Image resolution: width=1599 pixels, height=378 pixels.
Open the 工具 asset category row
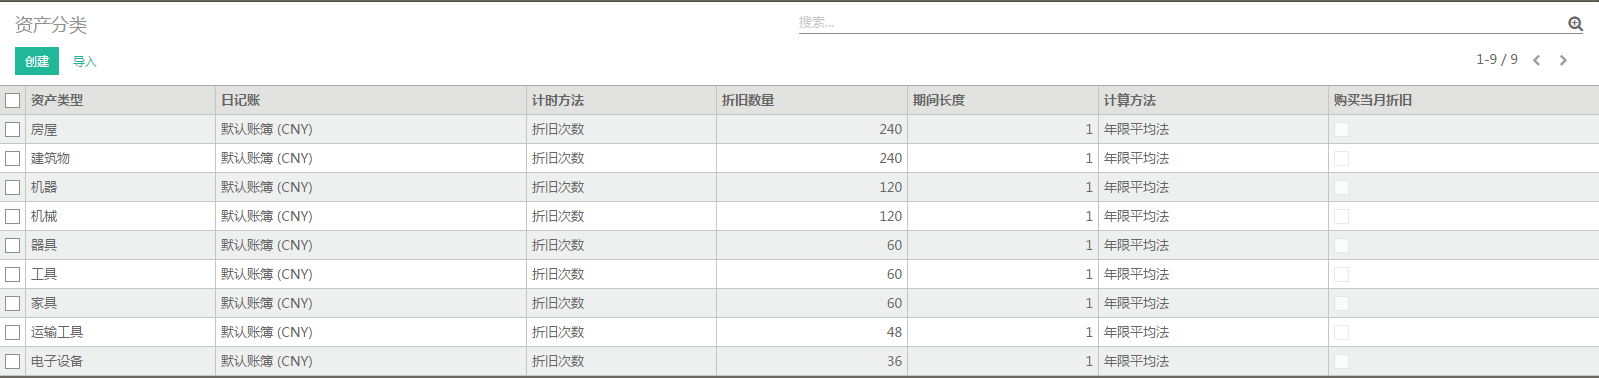pyautogui.click(x=799, y=274)
